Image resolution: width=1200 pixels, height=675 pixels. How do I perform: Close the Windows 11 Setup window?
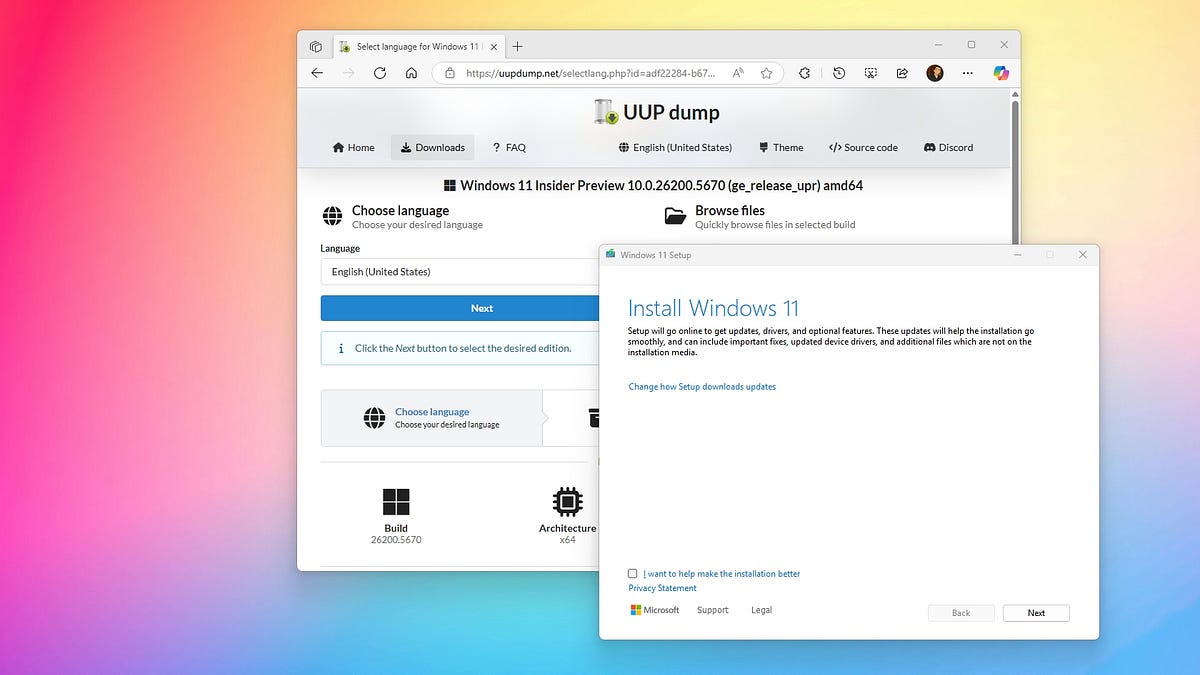pyautogui.click(x=1083, y=255)
